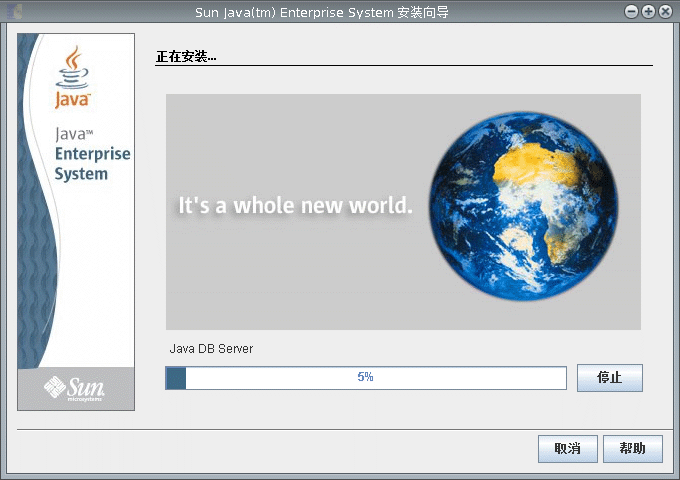The width and height of the screenshot is (680, 480).
Task: Click the "Java DB Server" status text
Action: pos(211,349)
